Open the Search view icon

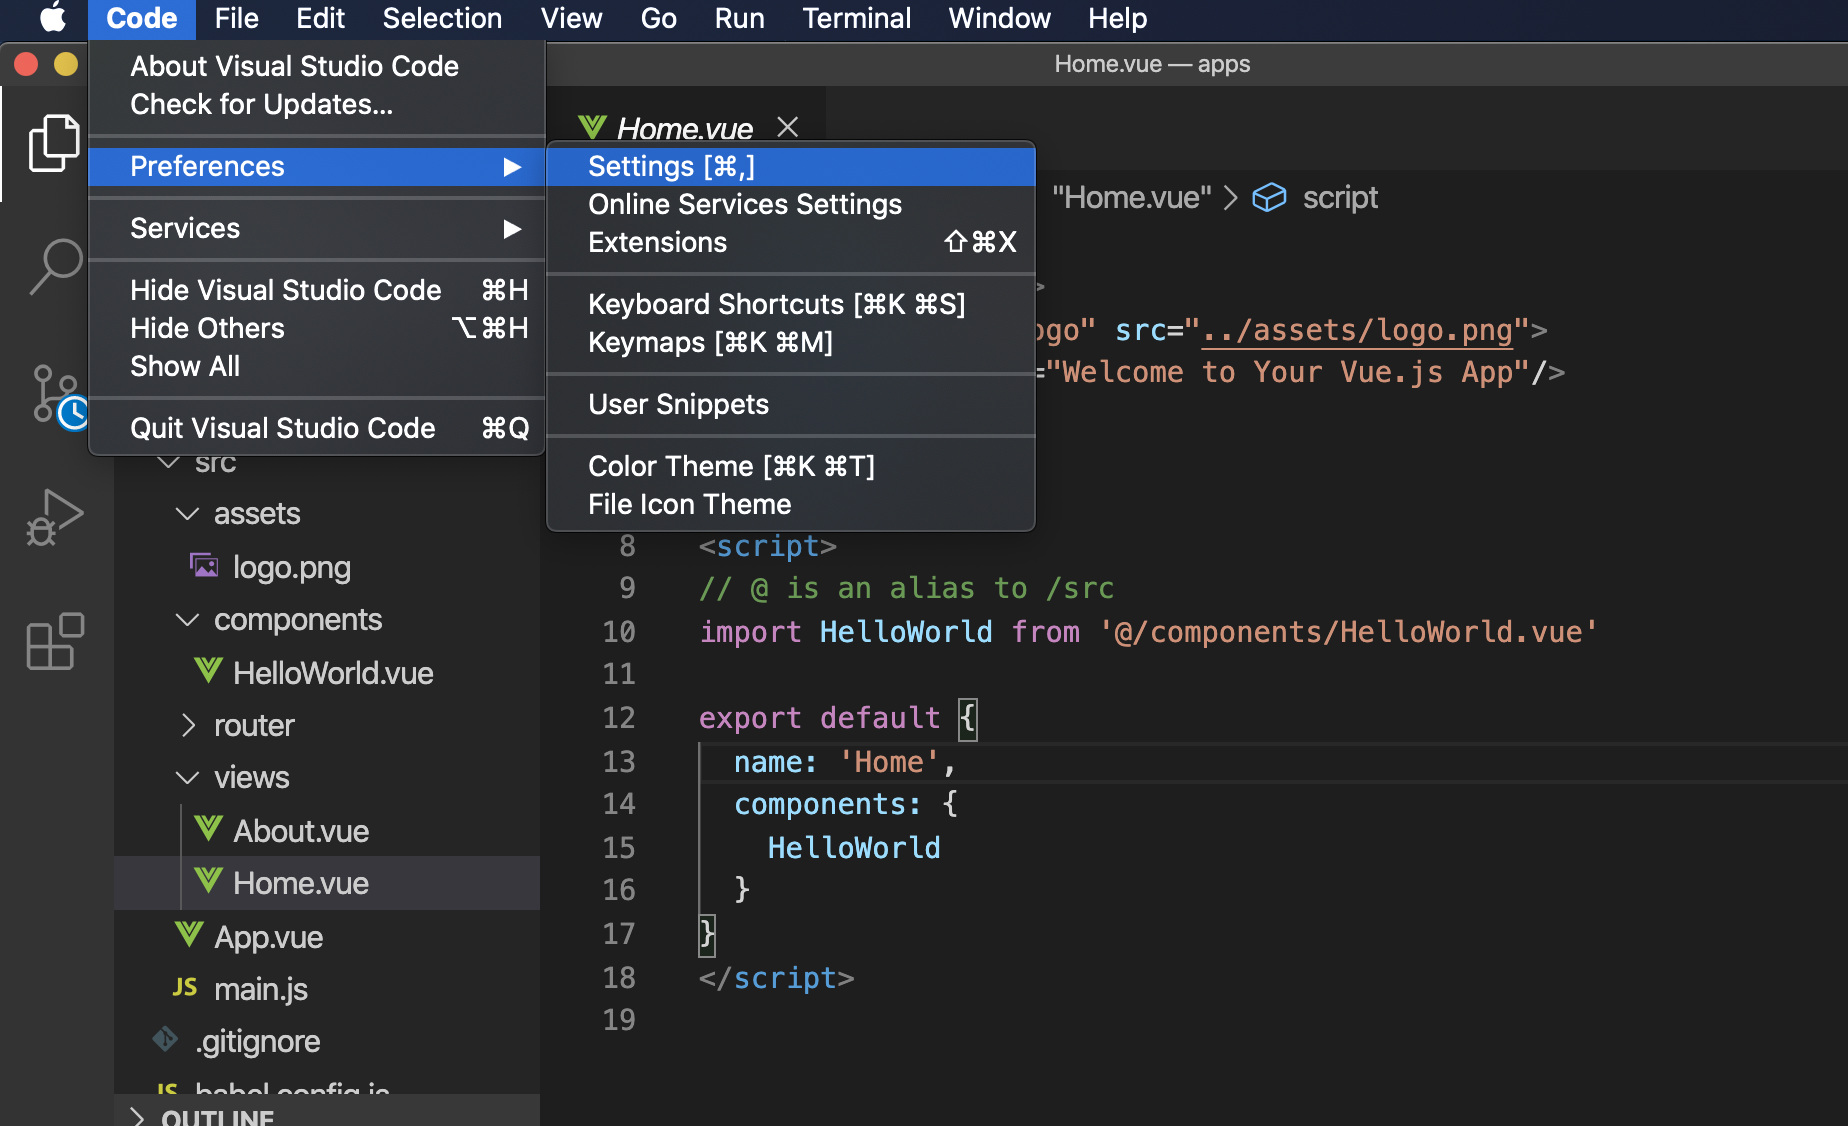click(x=55, y=266)
